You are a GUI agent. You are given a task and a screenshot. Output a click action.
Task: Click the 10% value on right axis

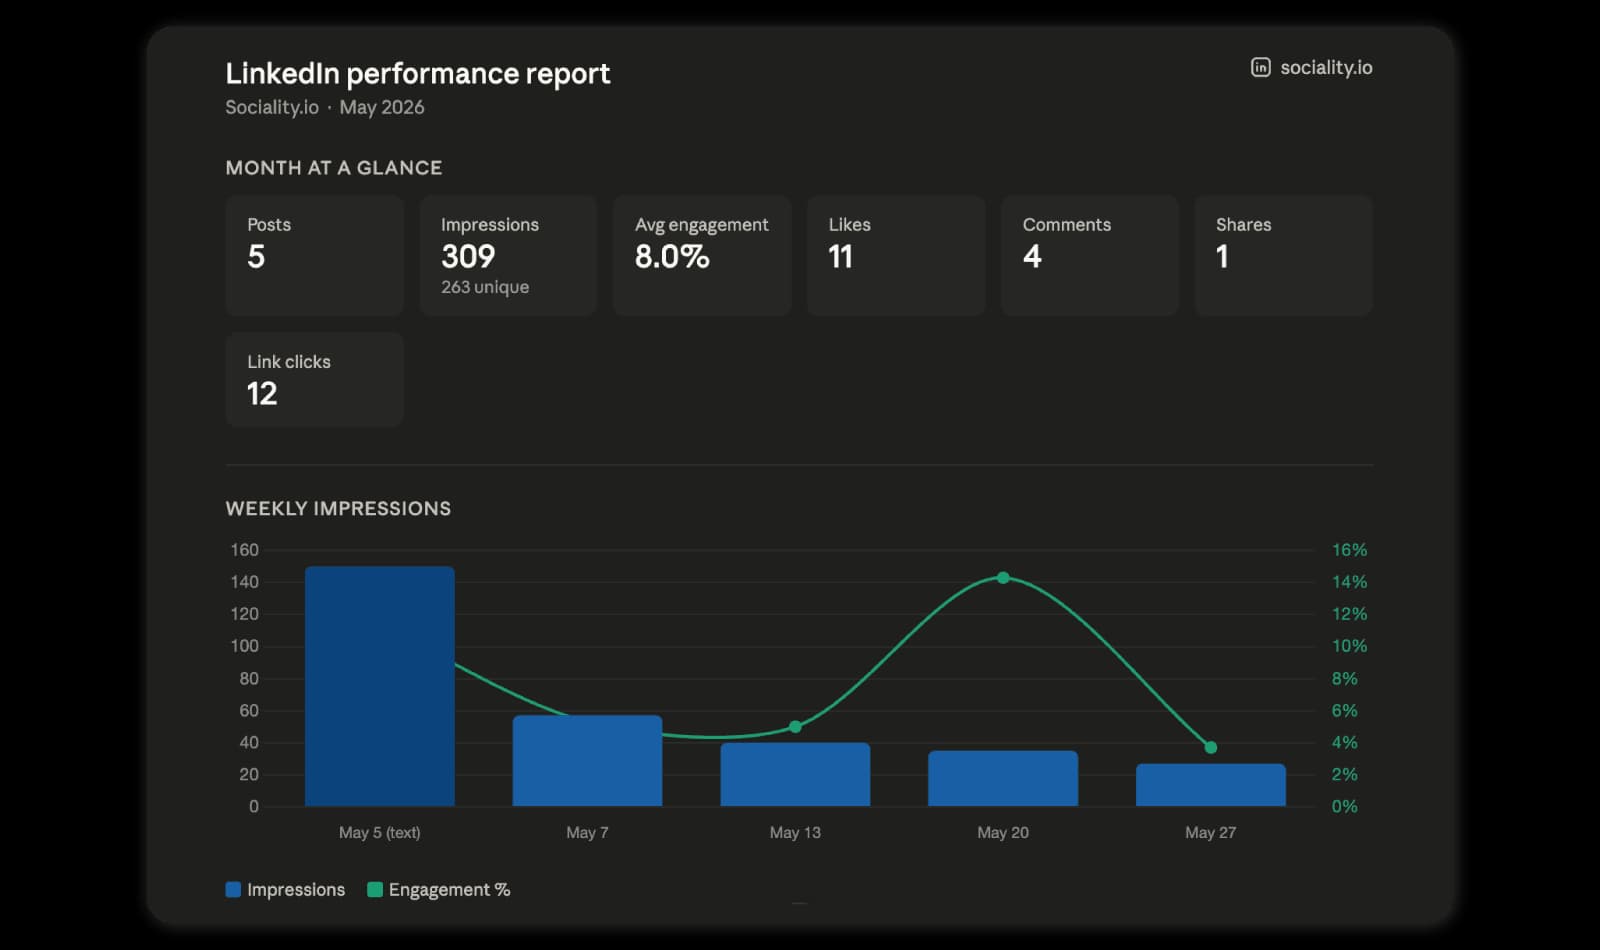pos(1349,646)
